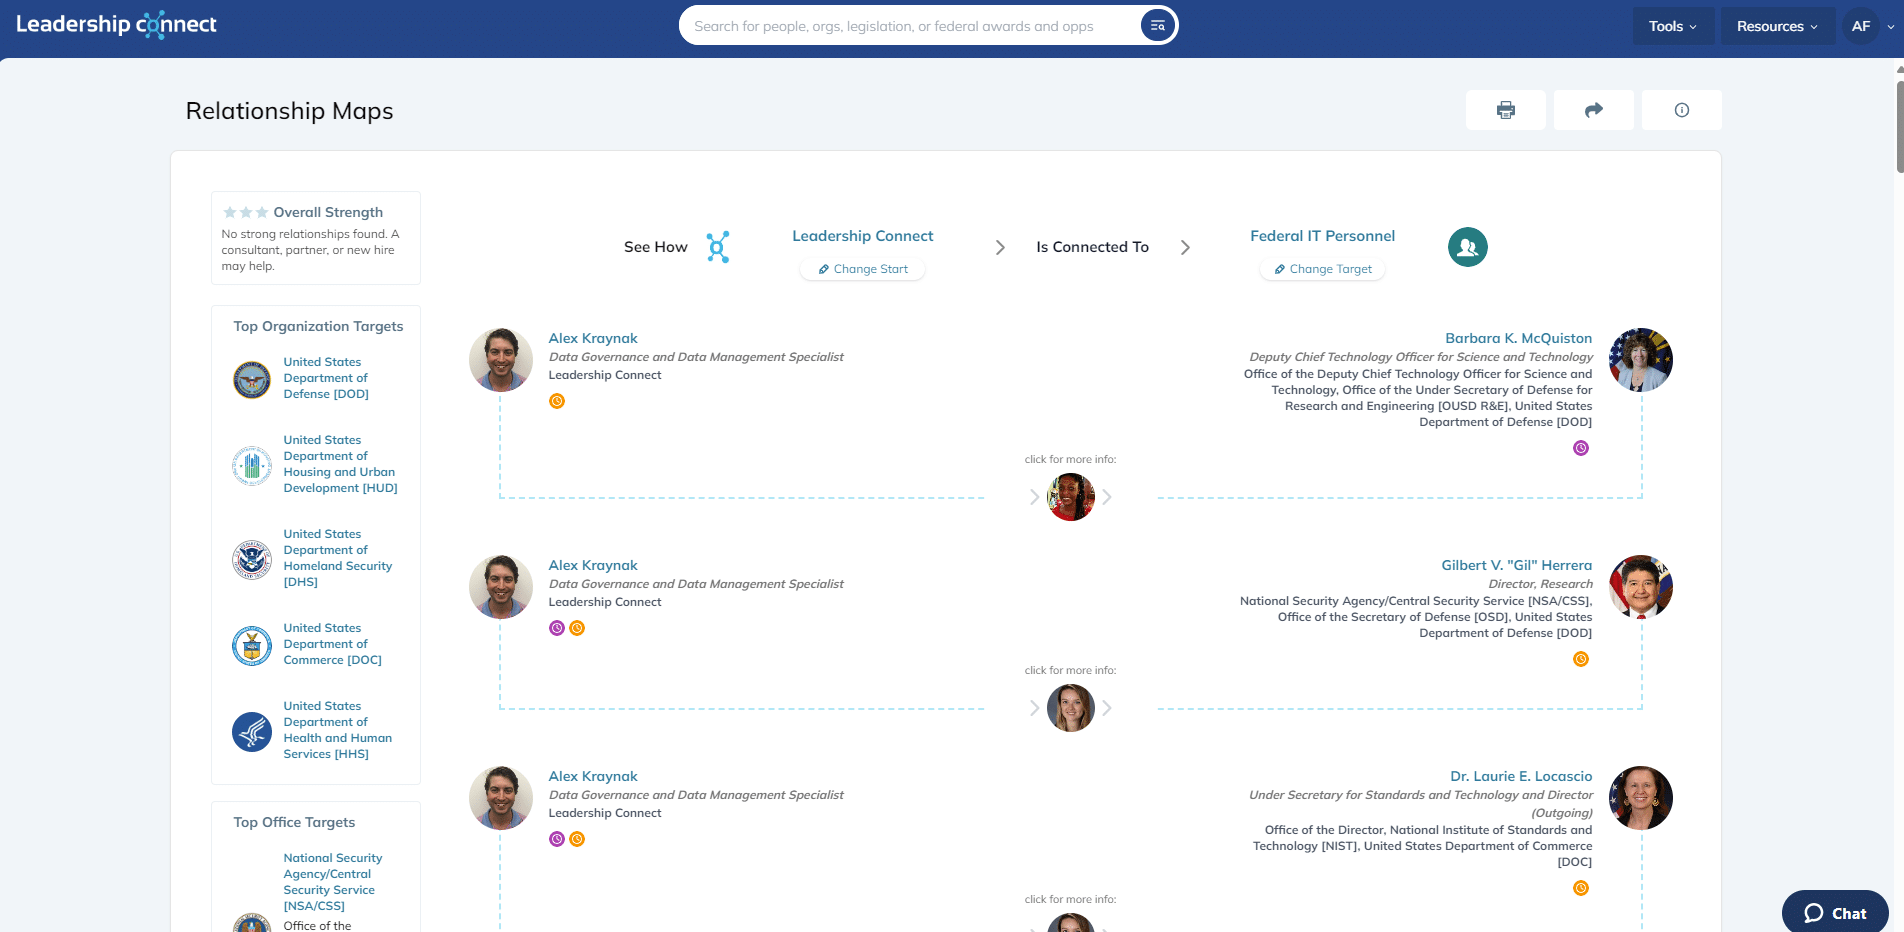Open Department of Homeland Security [DHS] target
The width and height of the screenshot is (1904, 932).
[337, 558]
